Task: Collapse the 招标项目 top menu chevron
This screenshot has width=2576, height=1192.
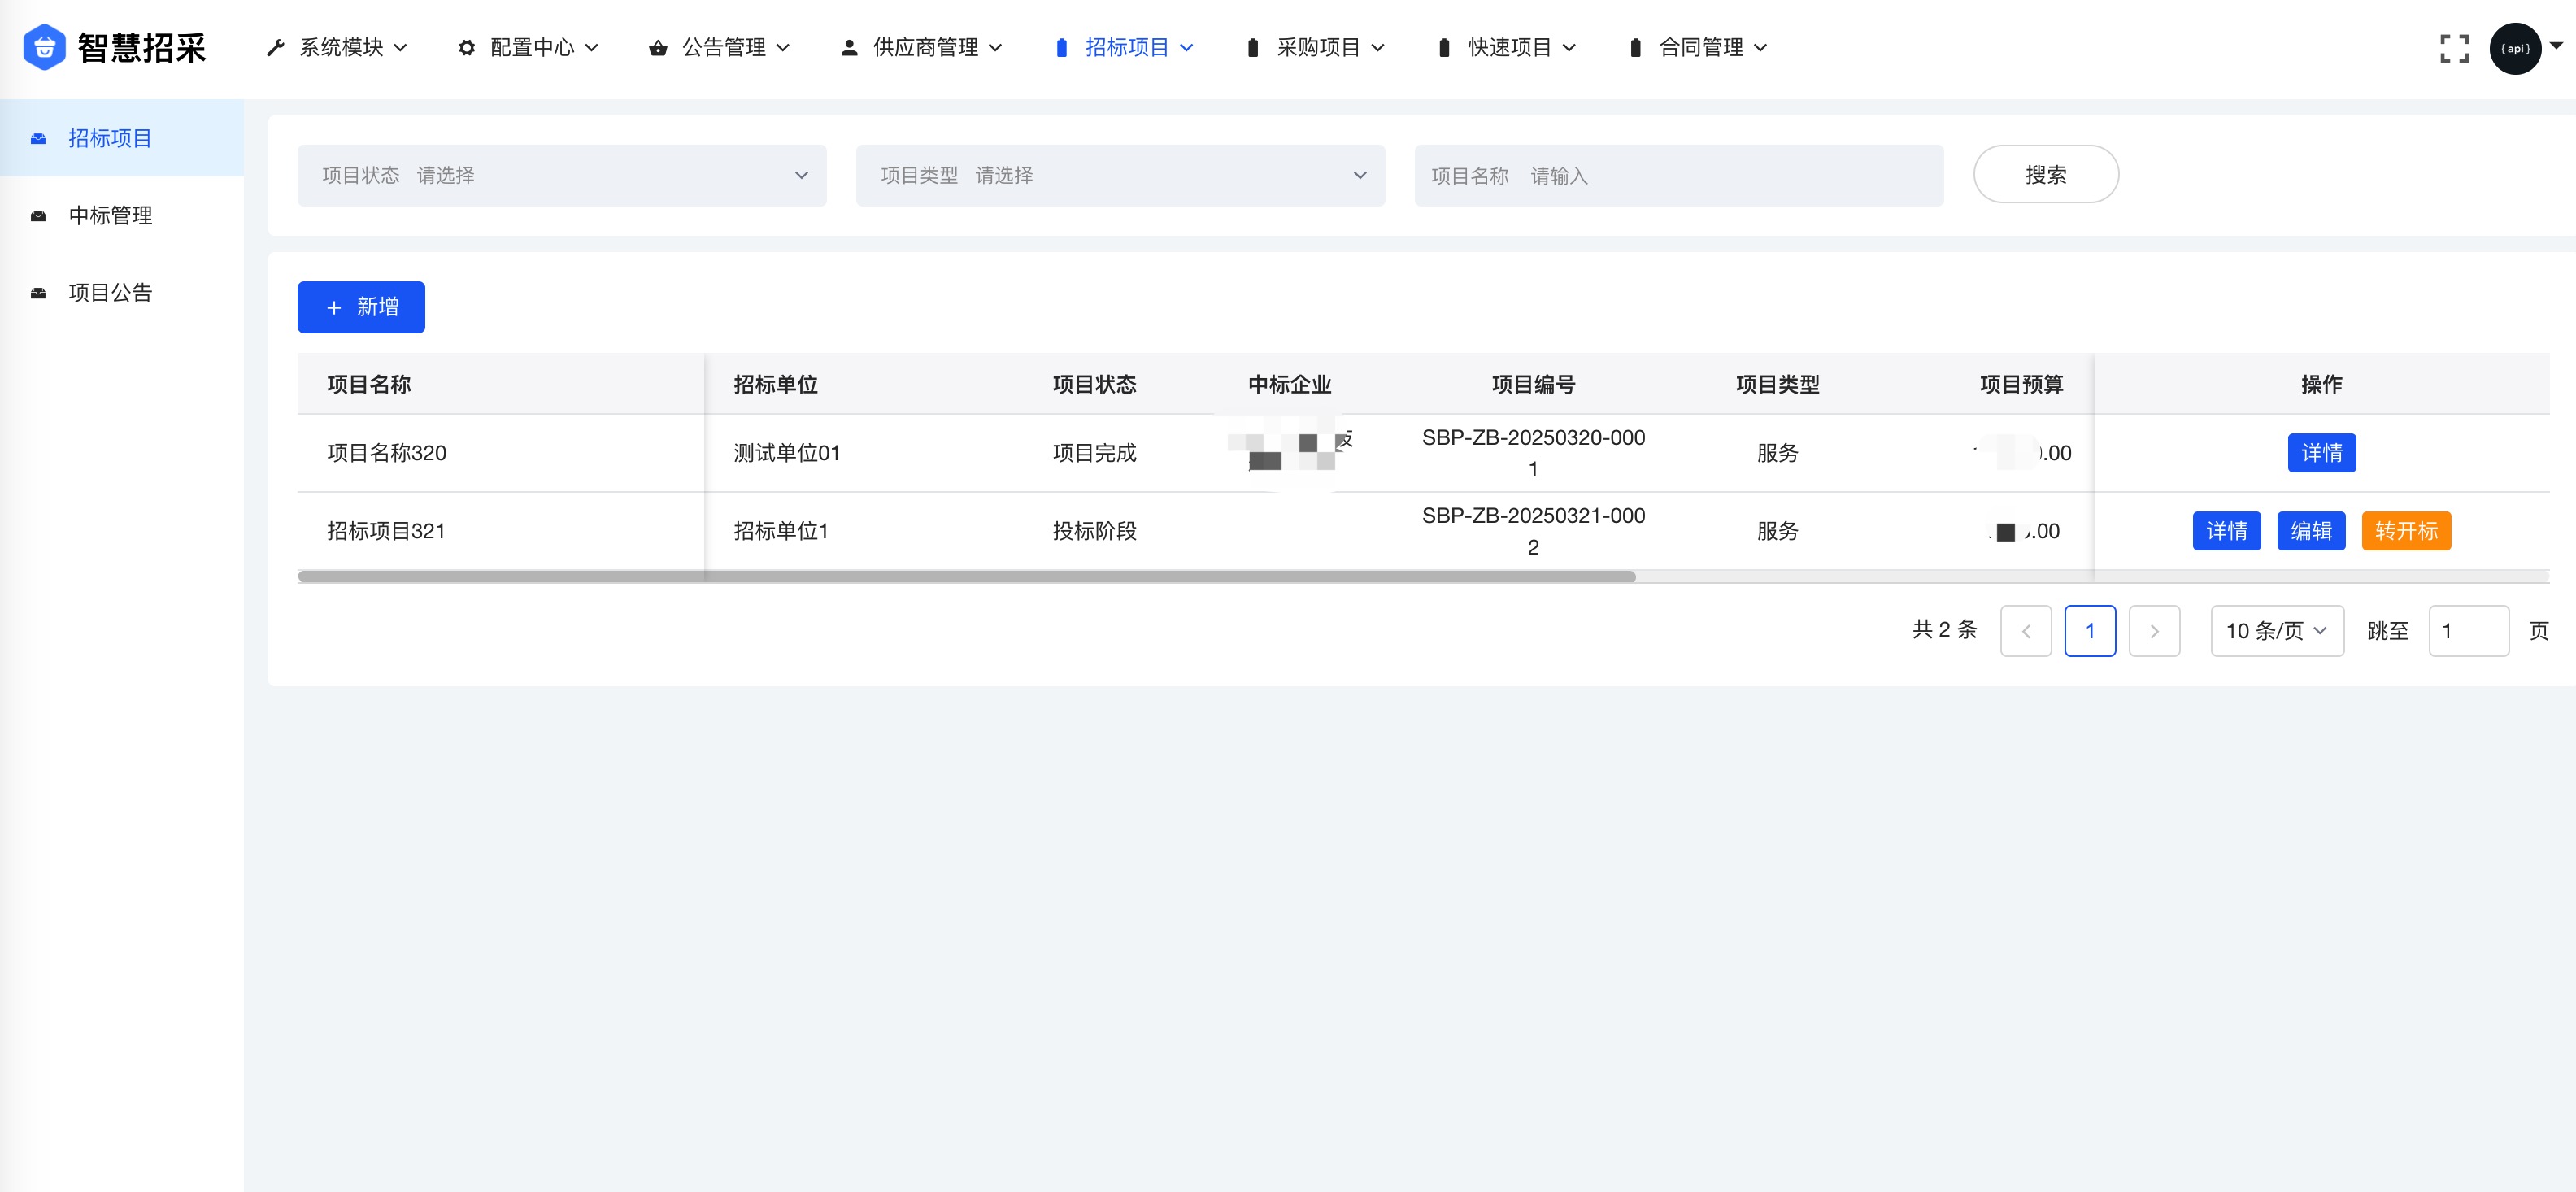Action: [1187, 47]
